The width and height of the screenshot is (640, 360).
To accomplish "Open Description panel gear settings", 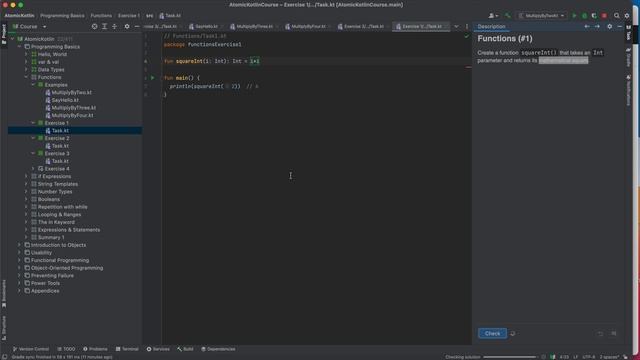I will (609, 27).
